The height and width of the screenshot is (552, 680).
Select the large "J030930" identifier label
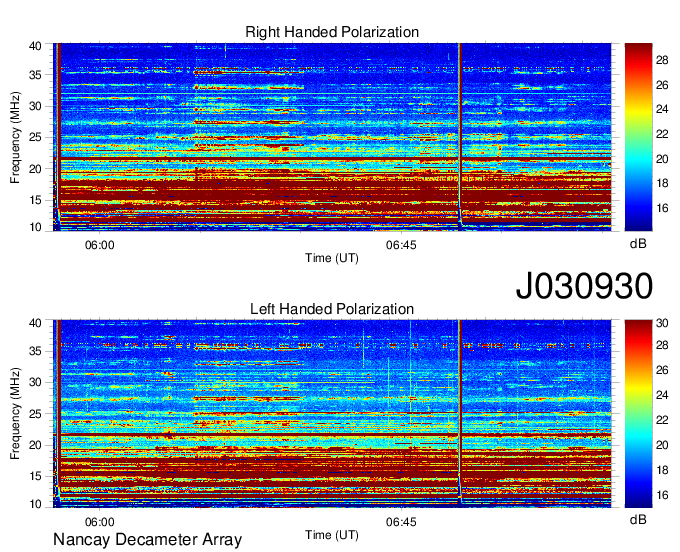[x=584, y=286]
